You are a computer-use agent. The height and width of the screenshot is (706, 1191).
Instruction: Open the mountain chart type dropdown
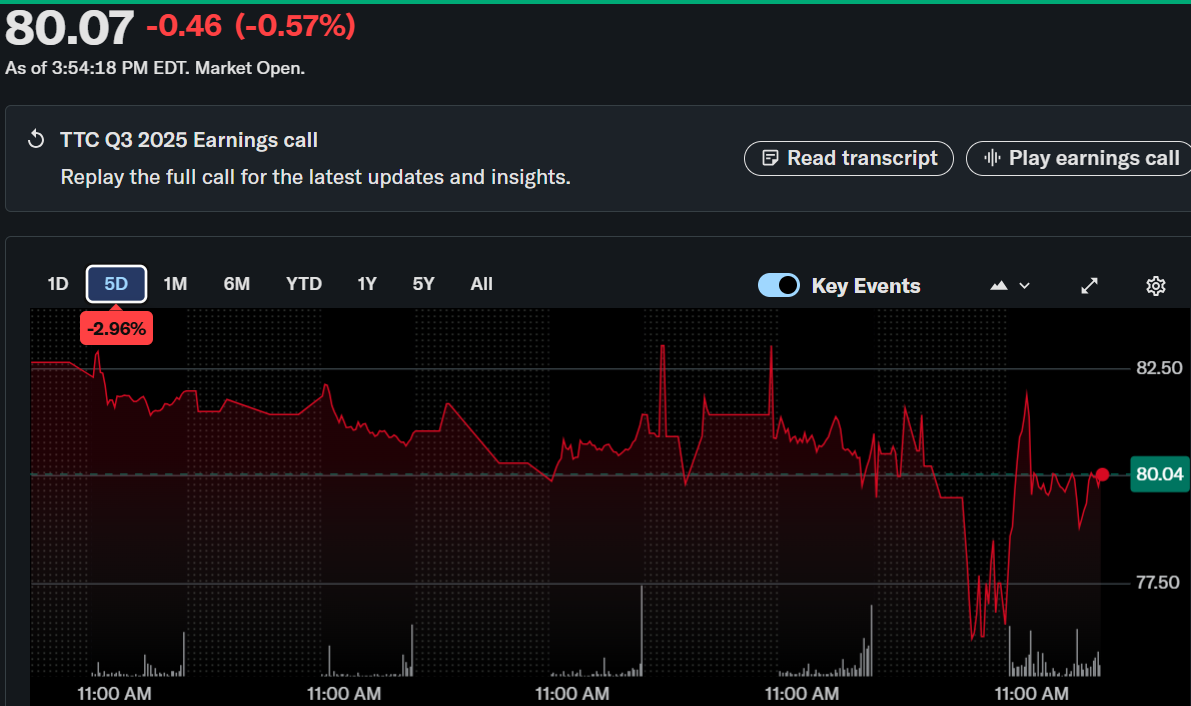coord(1010,286)
